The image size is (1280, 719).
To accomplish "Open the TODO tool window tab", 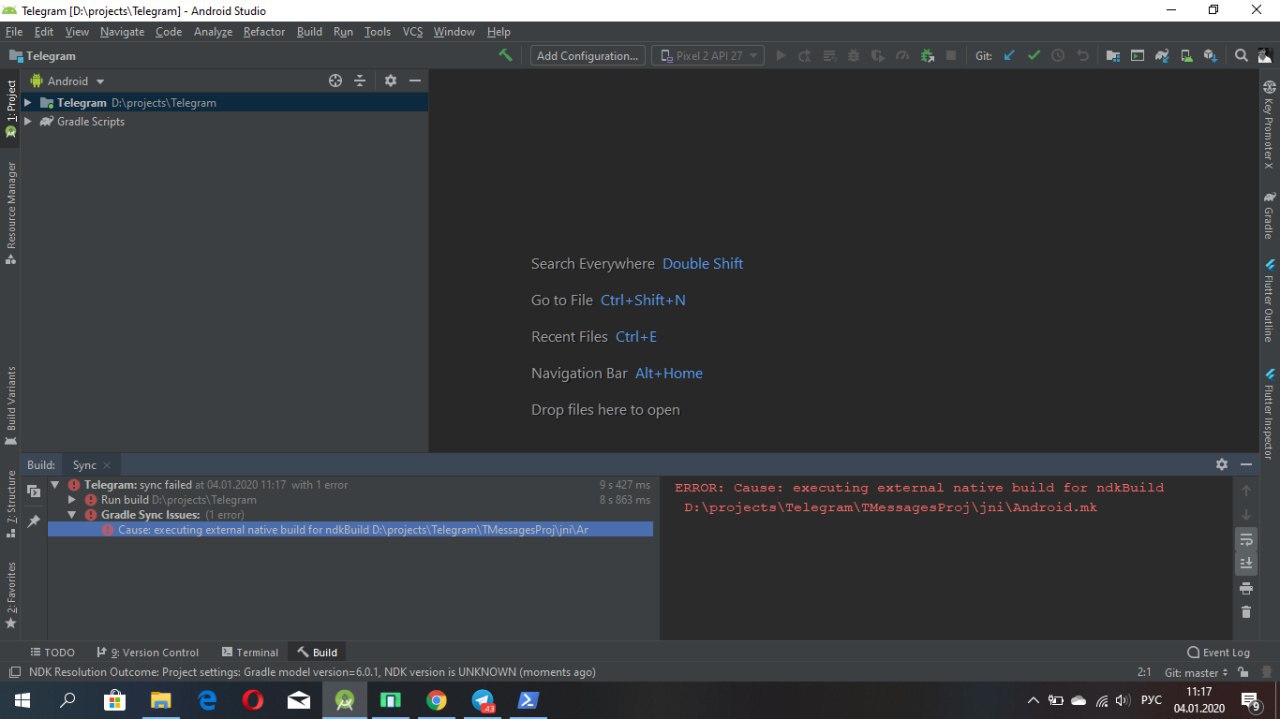I will tap(52, 652).
